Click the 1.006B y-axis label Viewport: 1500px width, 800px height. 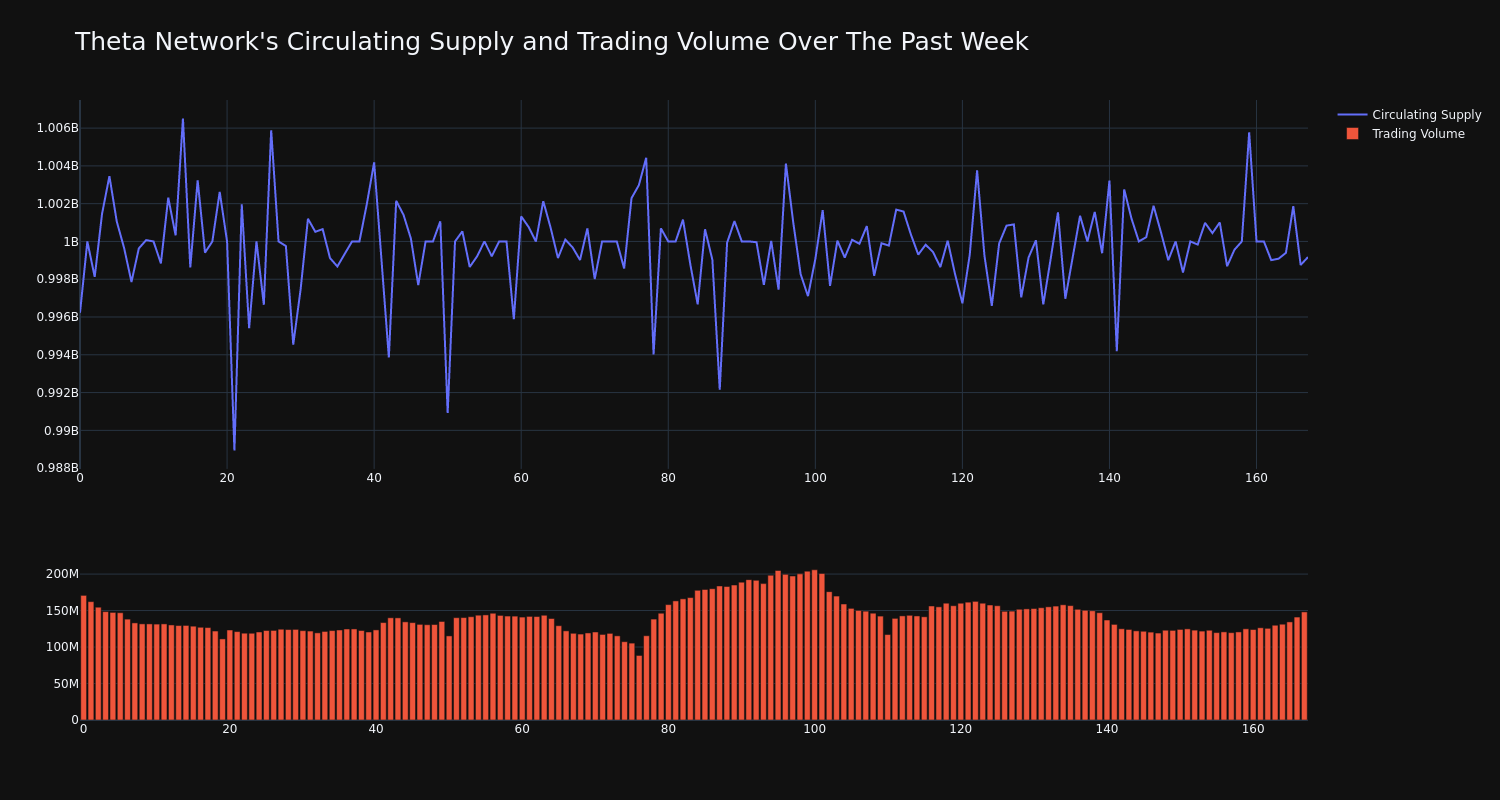click(57, 128)
